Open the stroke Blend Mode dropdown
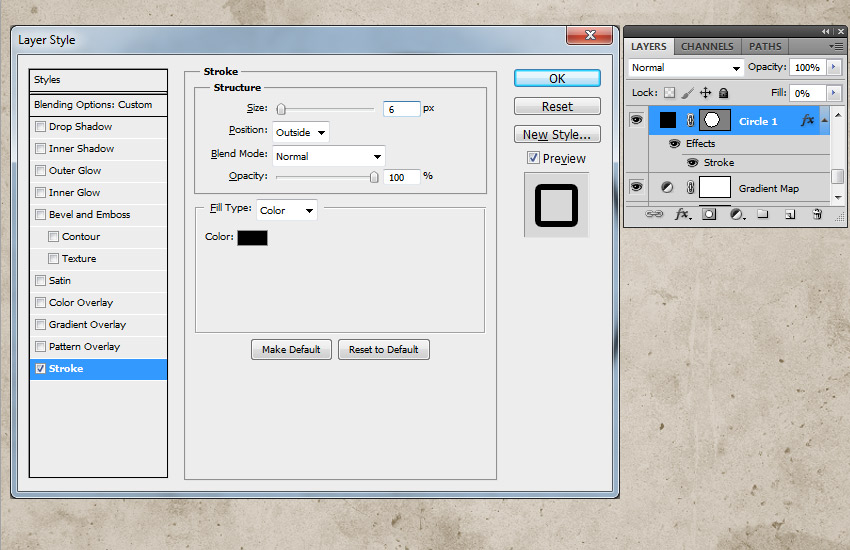 pyautogui.click(x=329, y=156)
